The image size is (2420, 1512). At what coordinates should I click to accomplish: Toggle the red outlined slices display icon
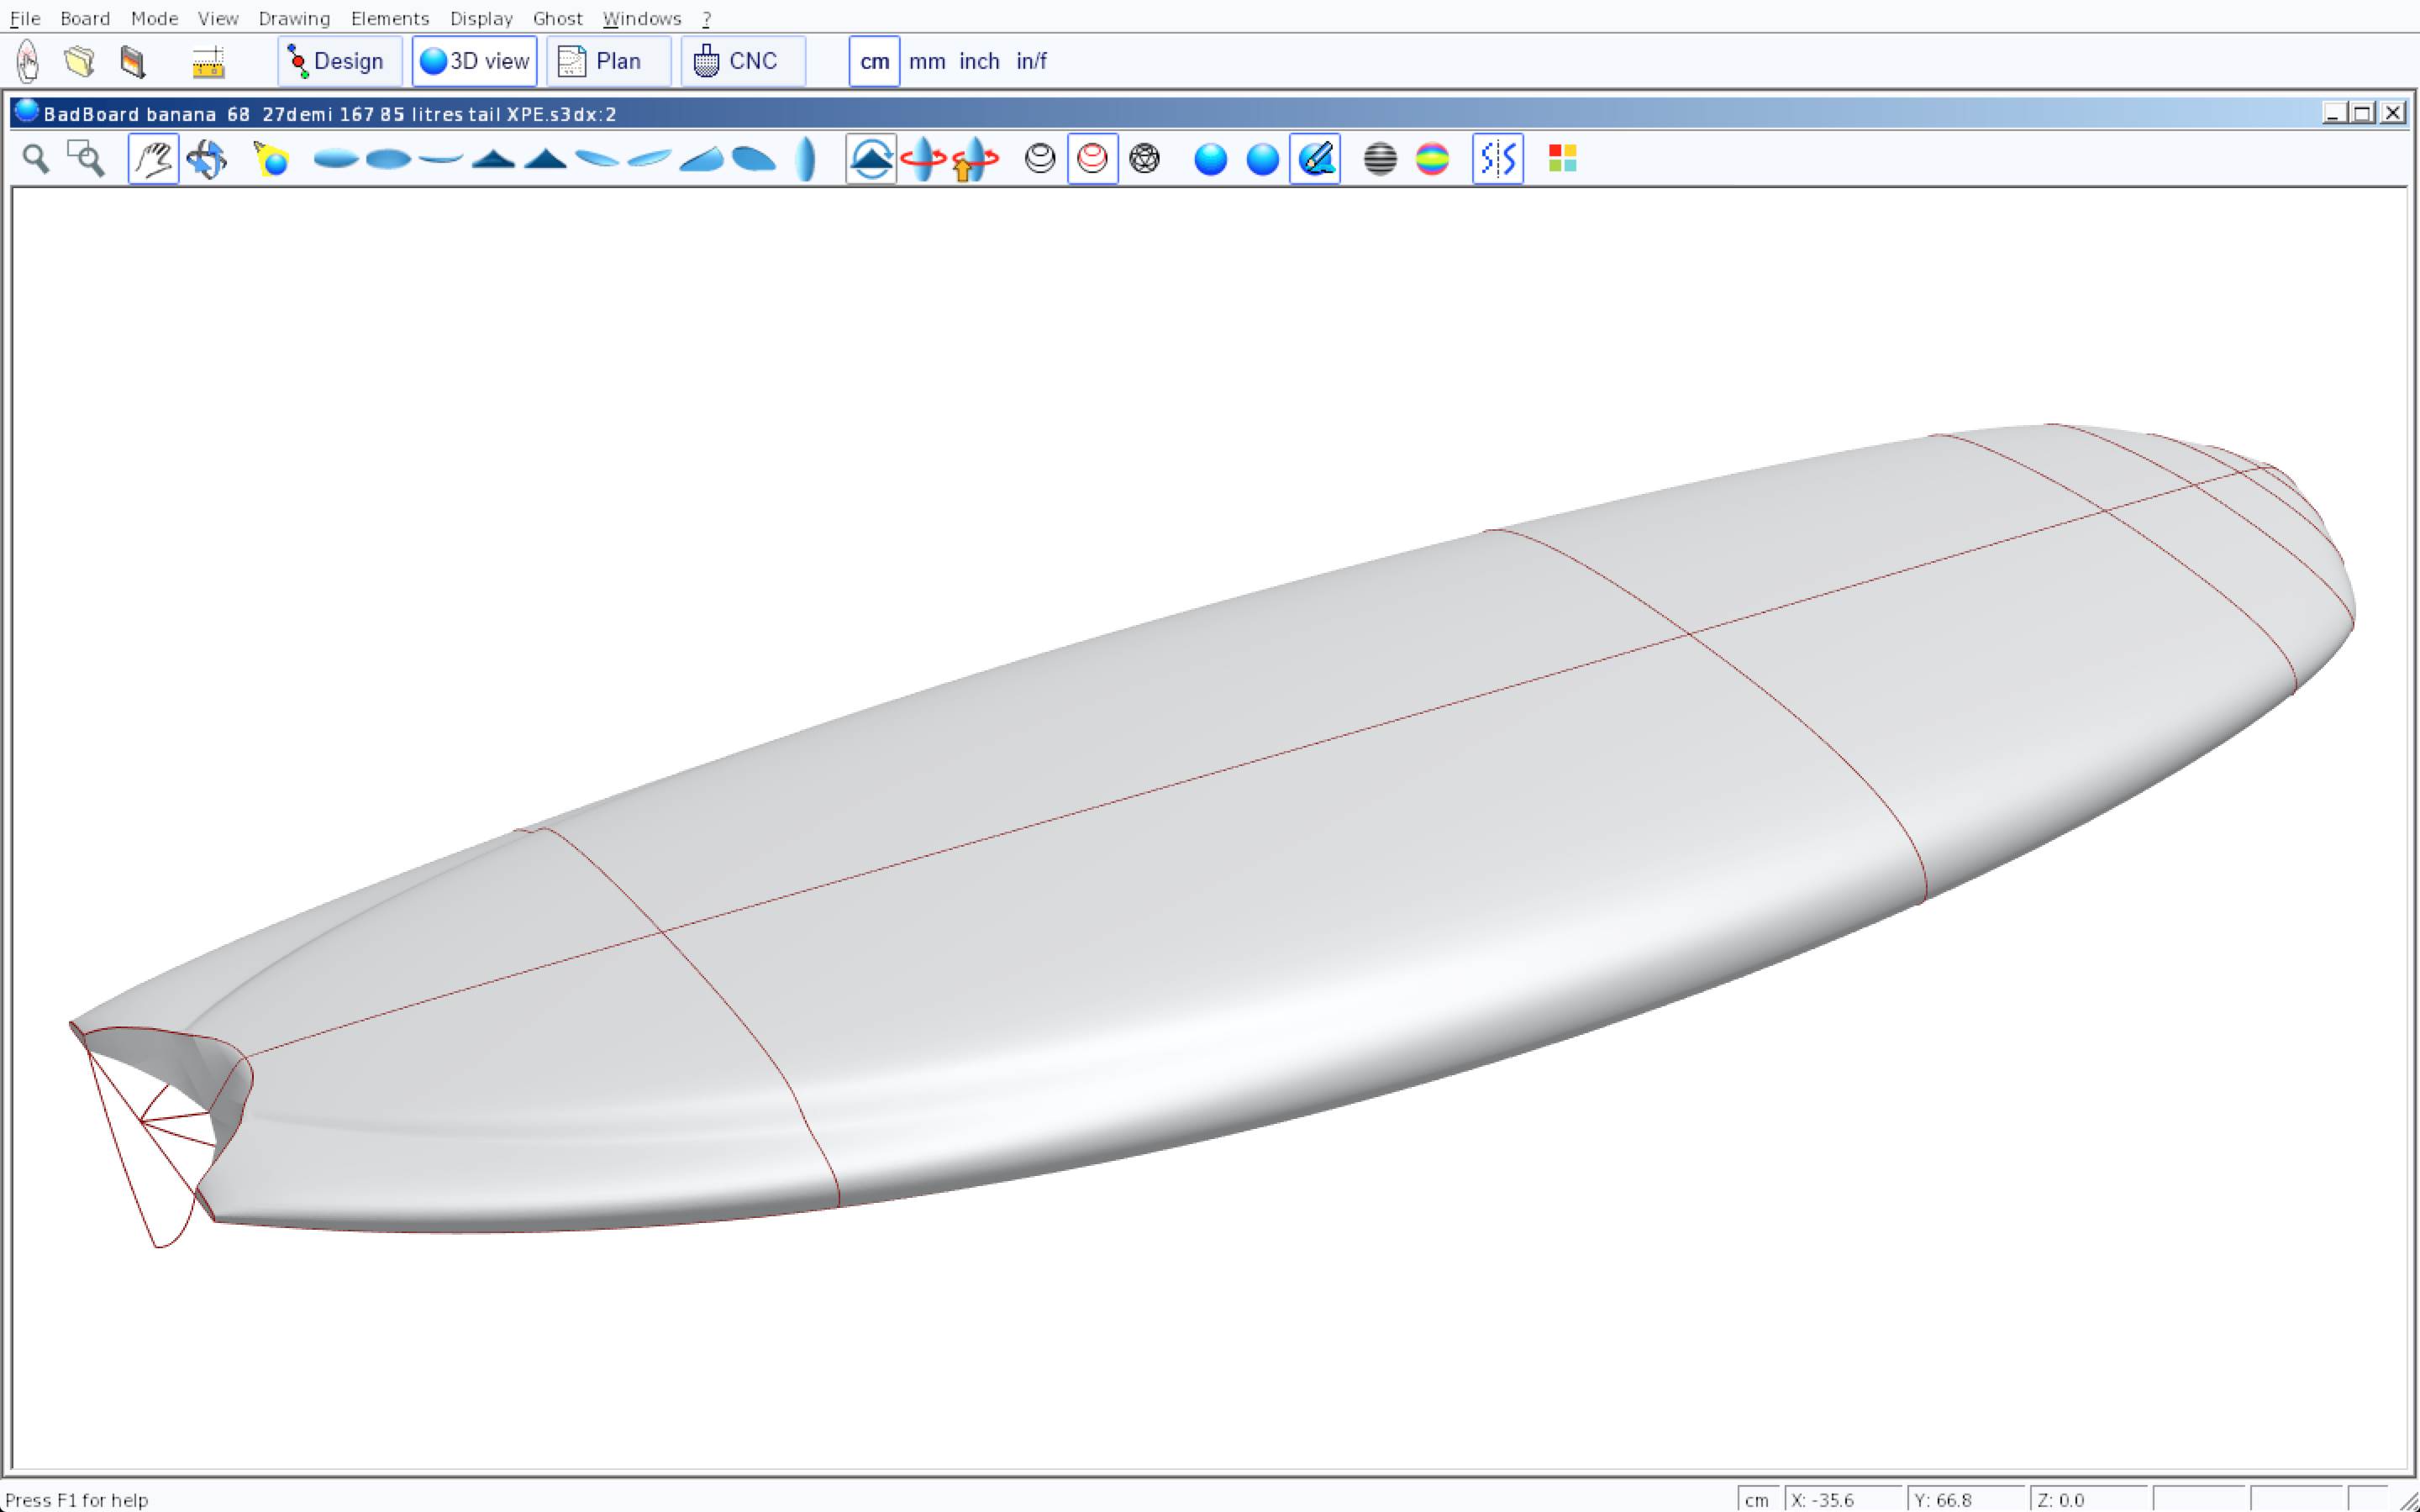[x=1092, y=159]
